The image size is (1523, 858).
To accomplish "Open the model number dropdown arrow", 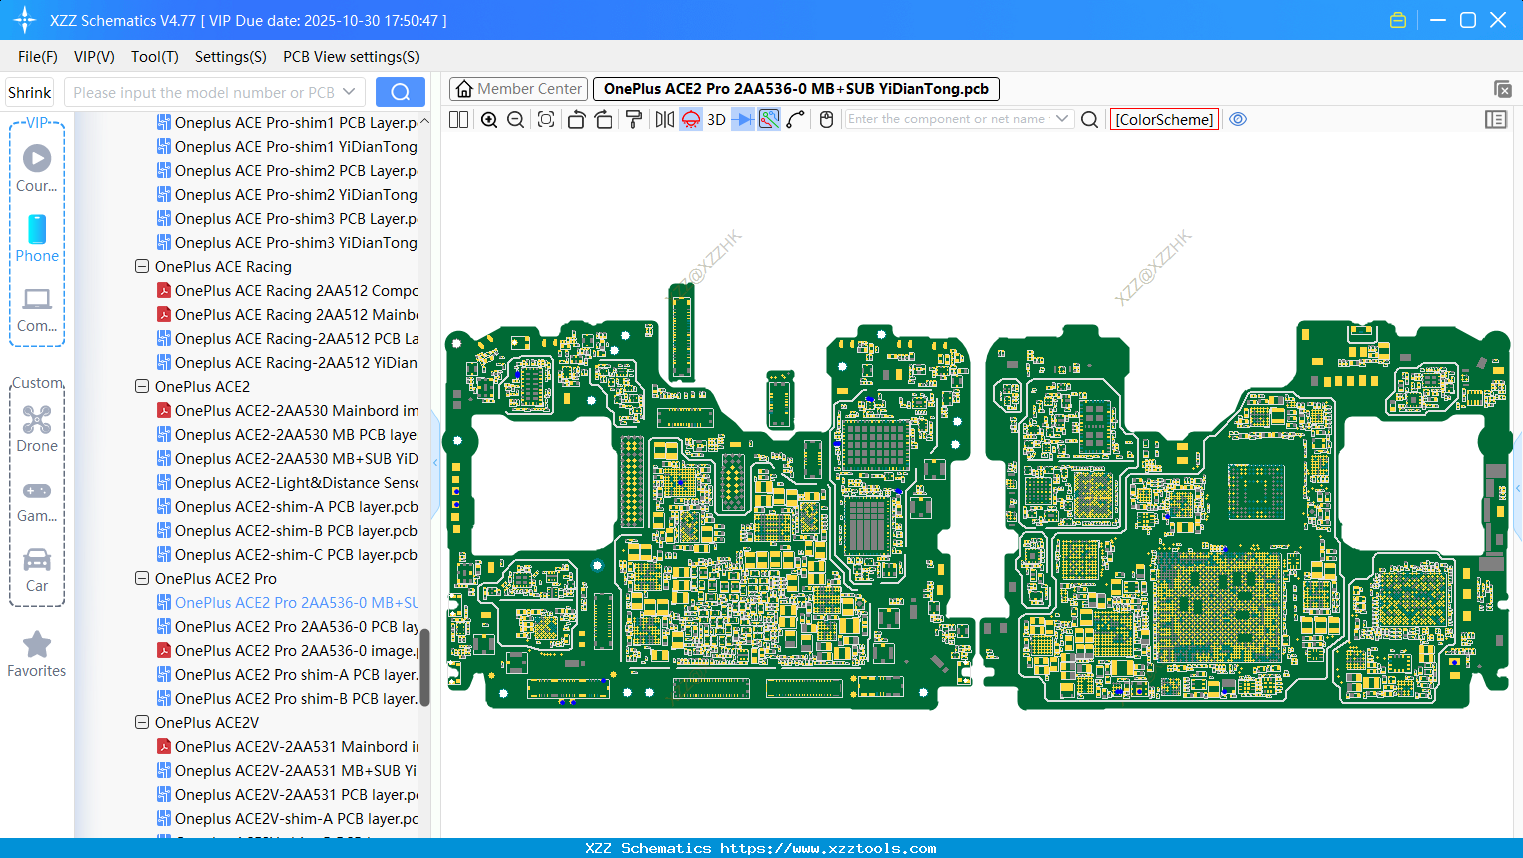I will coord(349,93).
